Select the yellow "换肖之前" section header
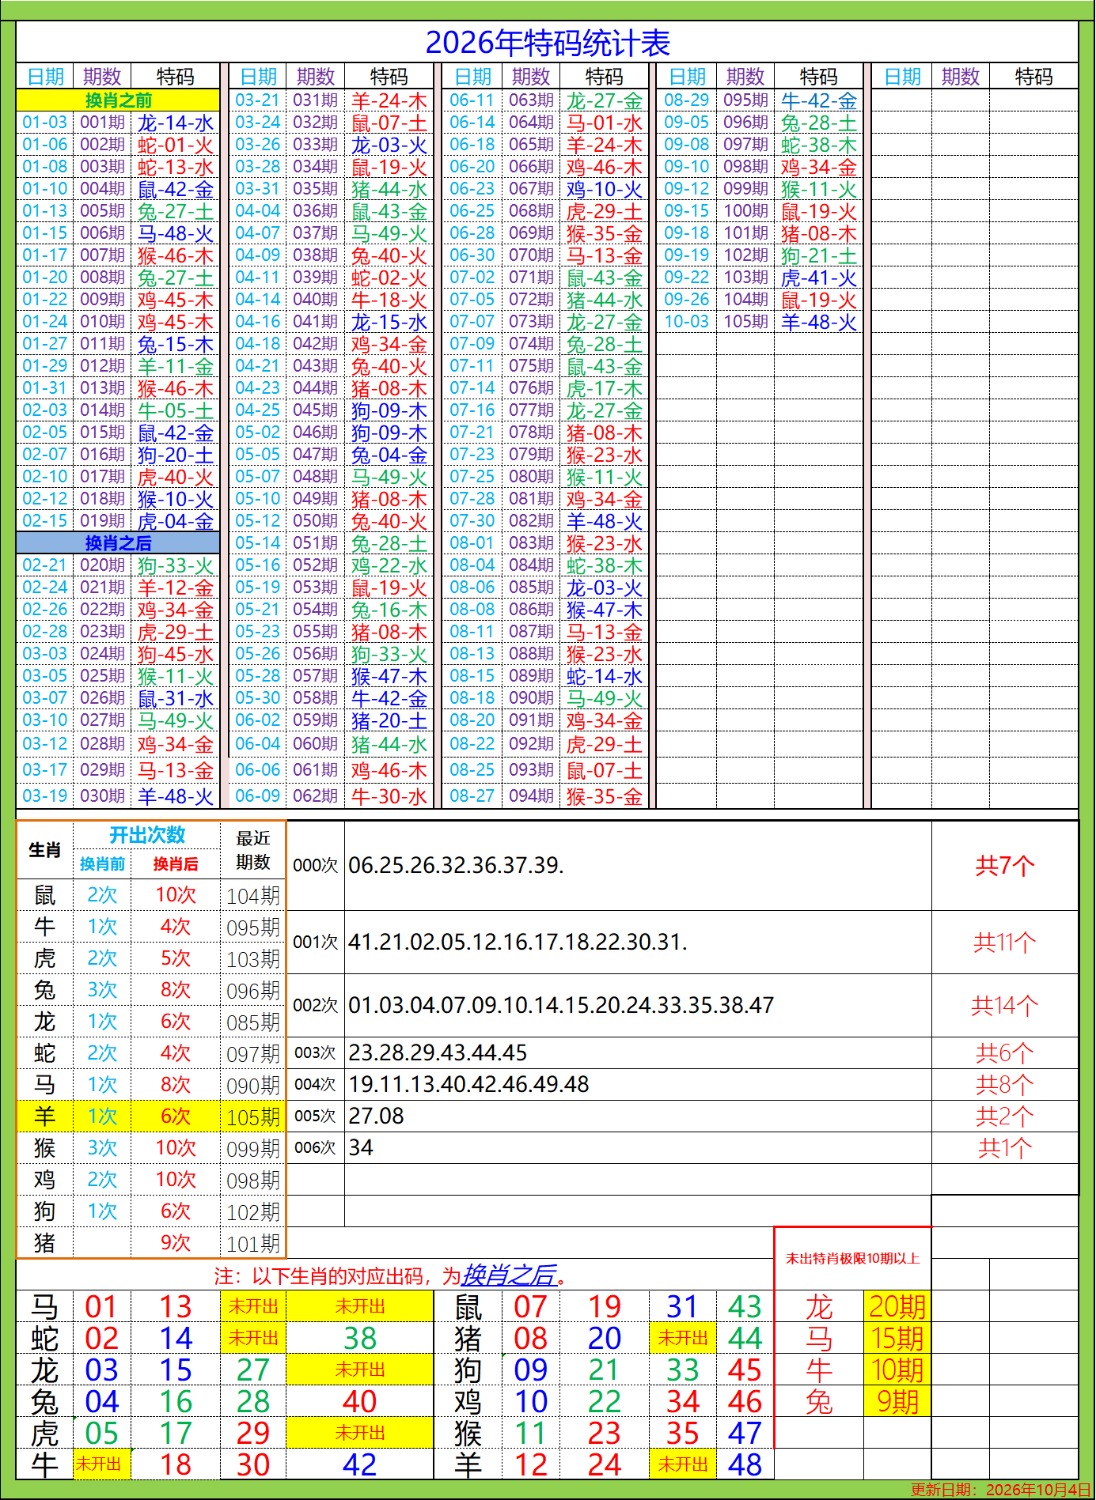 pos(118,100)
